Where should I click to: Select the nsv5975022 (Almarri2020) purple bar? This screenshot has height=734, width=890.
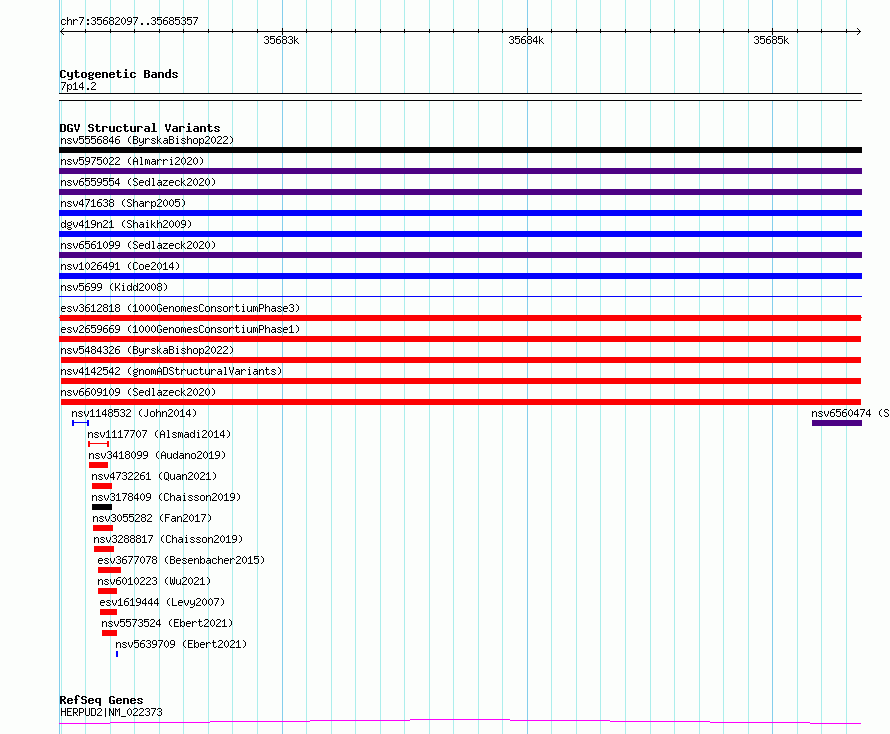click(x=460, y=171)
